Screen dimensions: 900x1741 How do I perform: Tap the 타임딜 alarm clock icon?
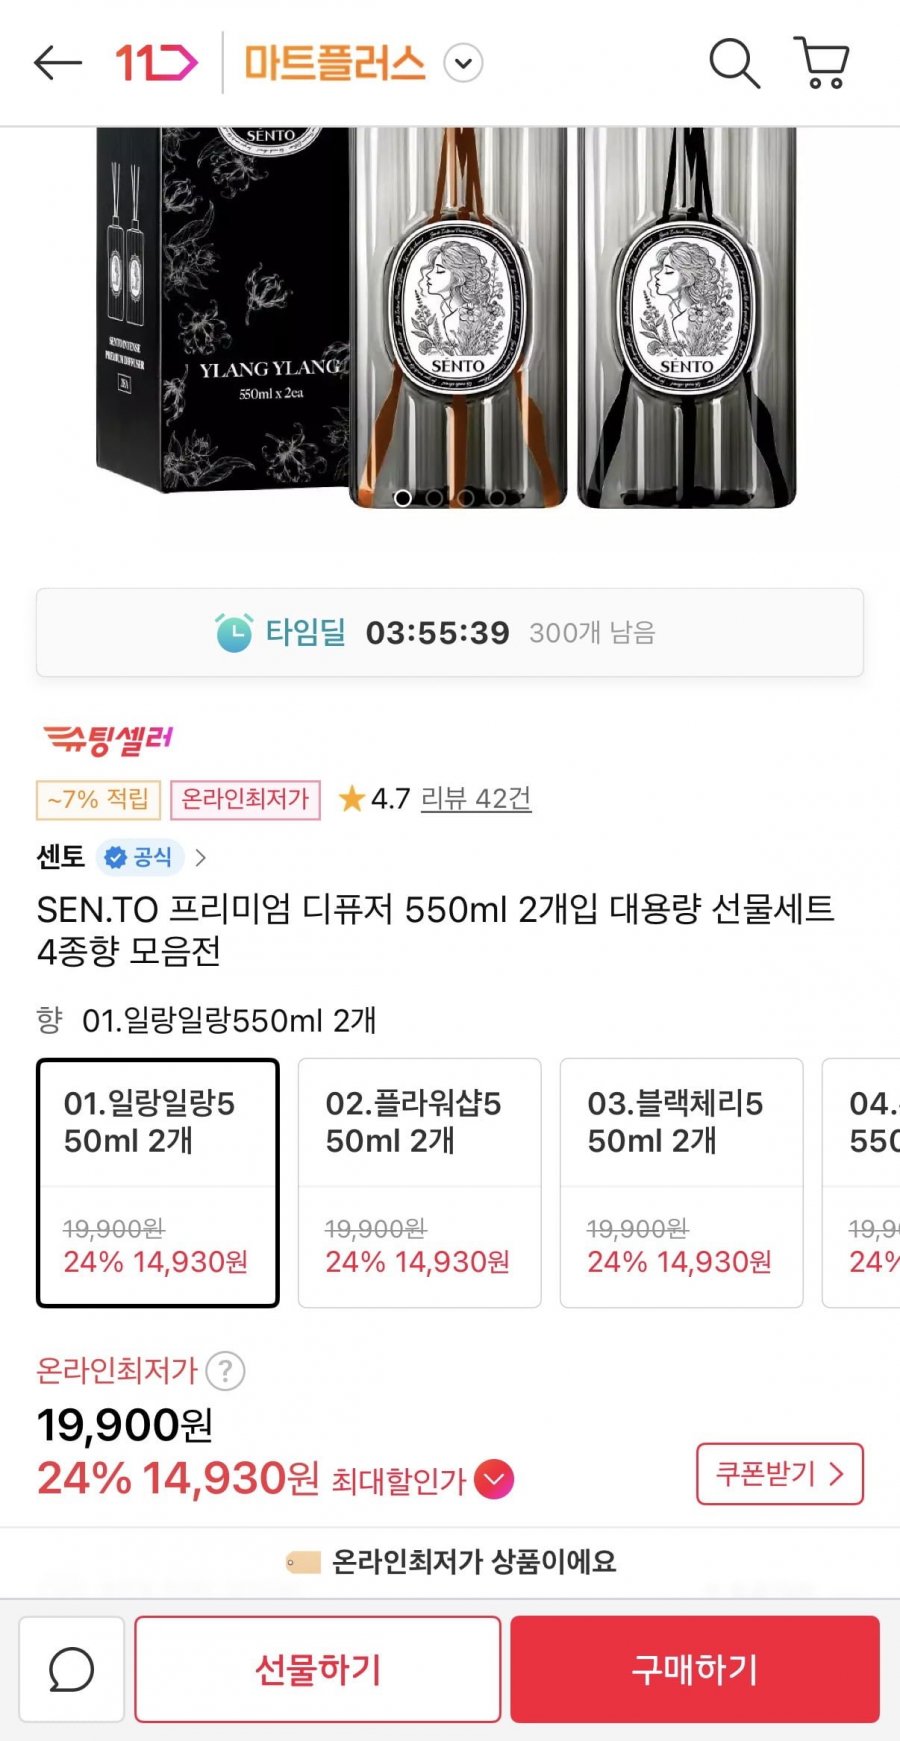[x=235, y=632]
